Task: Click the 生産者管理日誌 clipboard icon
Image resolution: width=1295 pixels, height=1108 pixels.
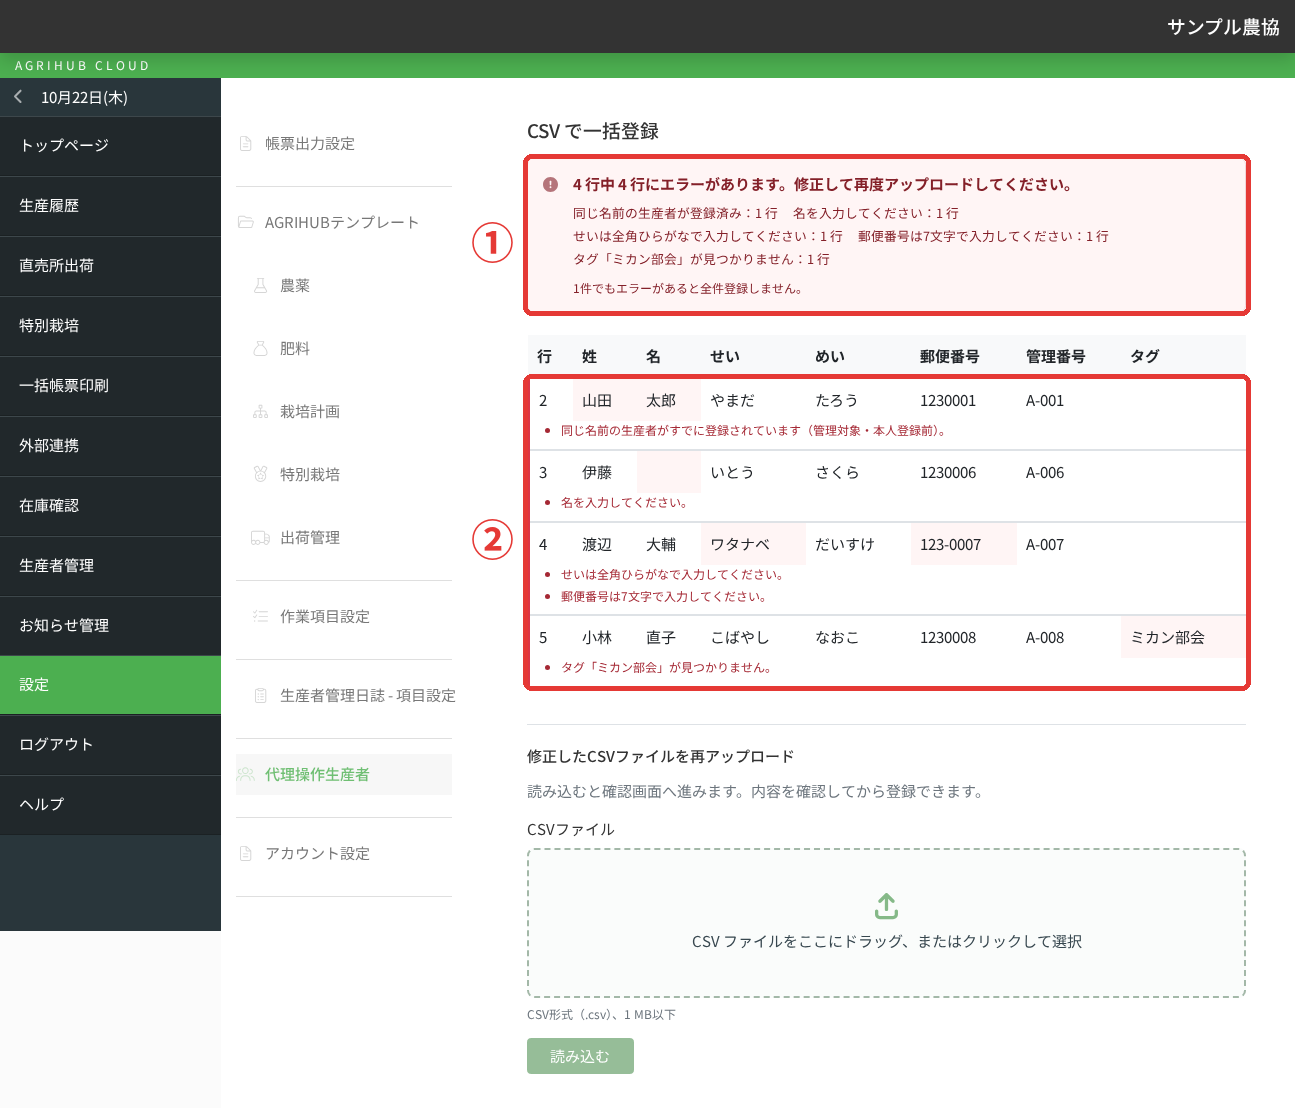Action: (x=260, y=696)
